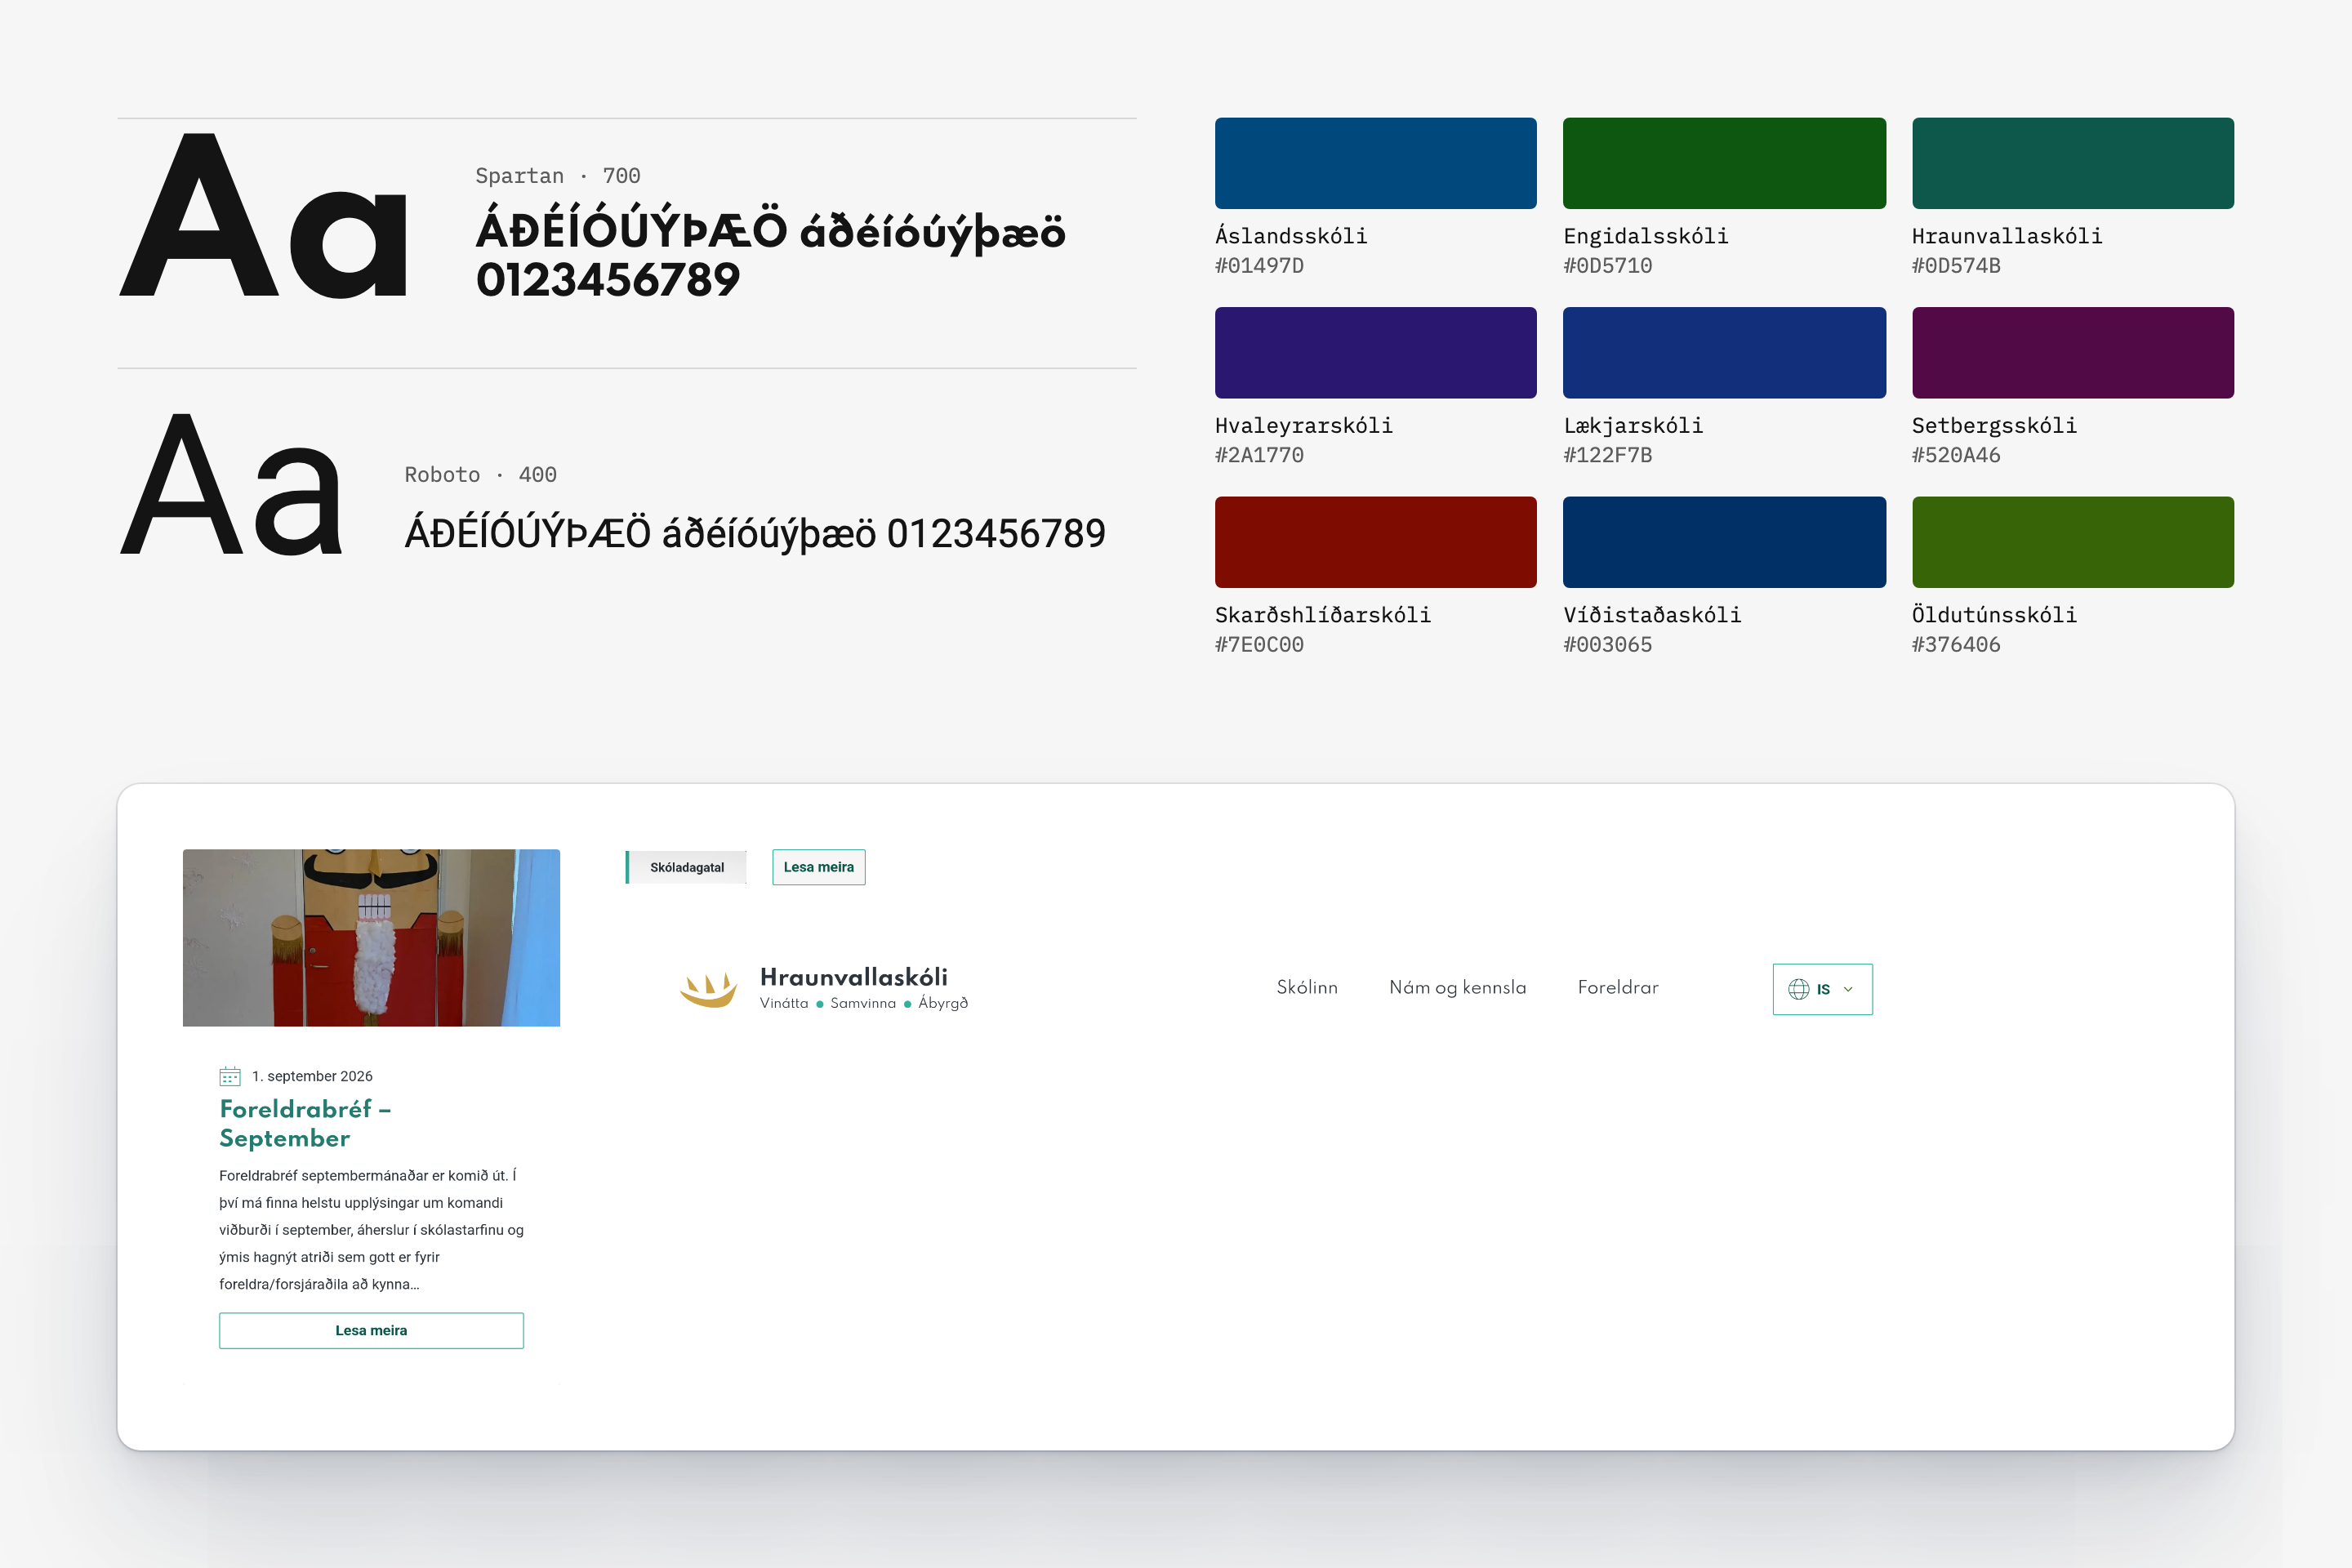Click the #0D5710 hex code text
This screenshot has height=1568, width=2352.
[1607, 266]
